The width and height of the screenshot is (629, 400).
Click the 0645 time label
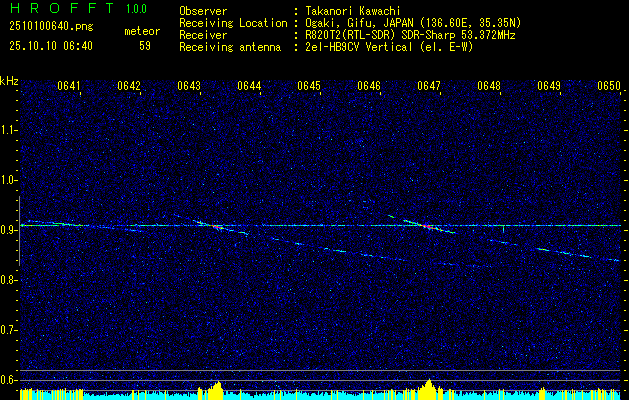click(x=309, y=87)
